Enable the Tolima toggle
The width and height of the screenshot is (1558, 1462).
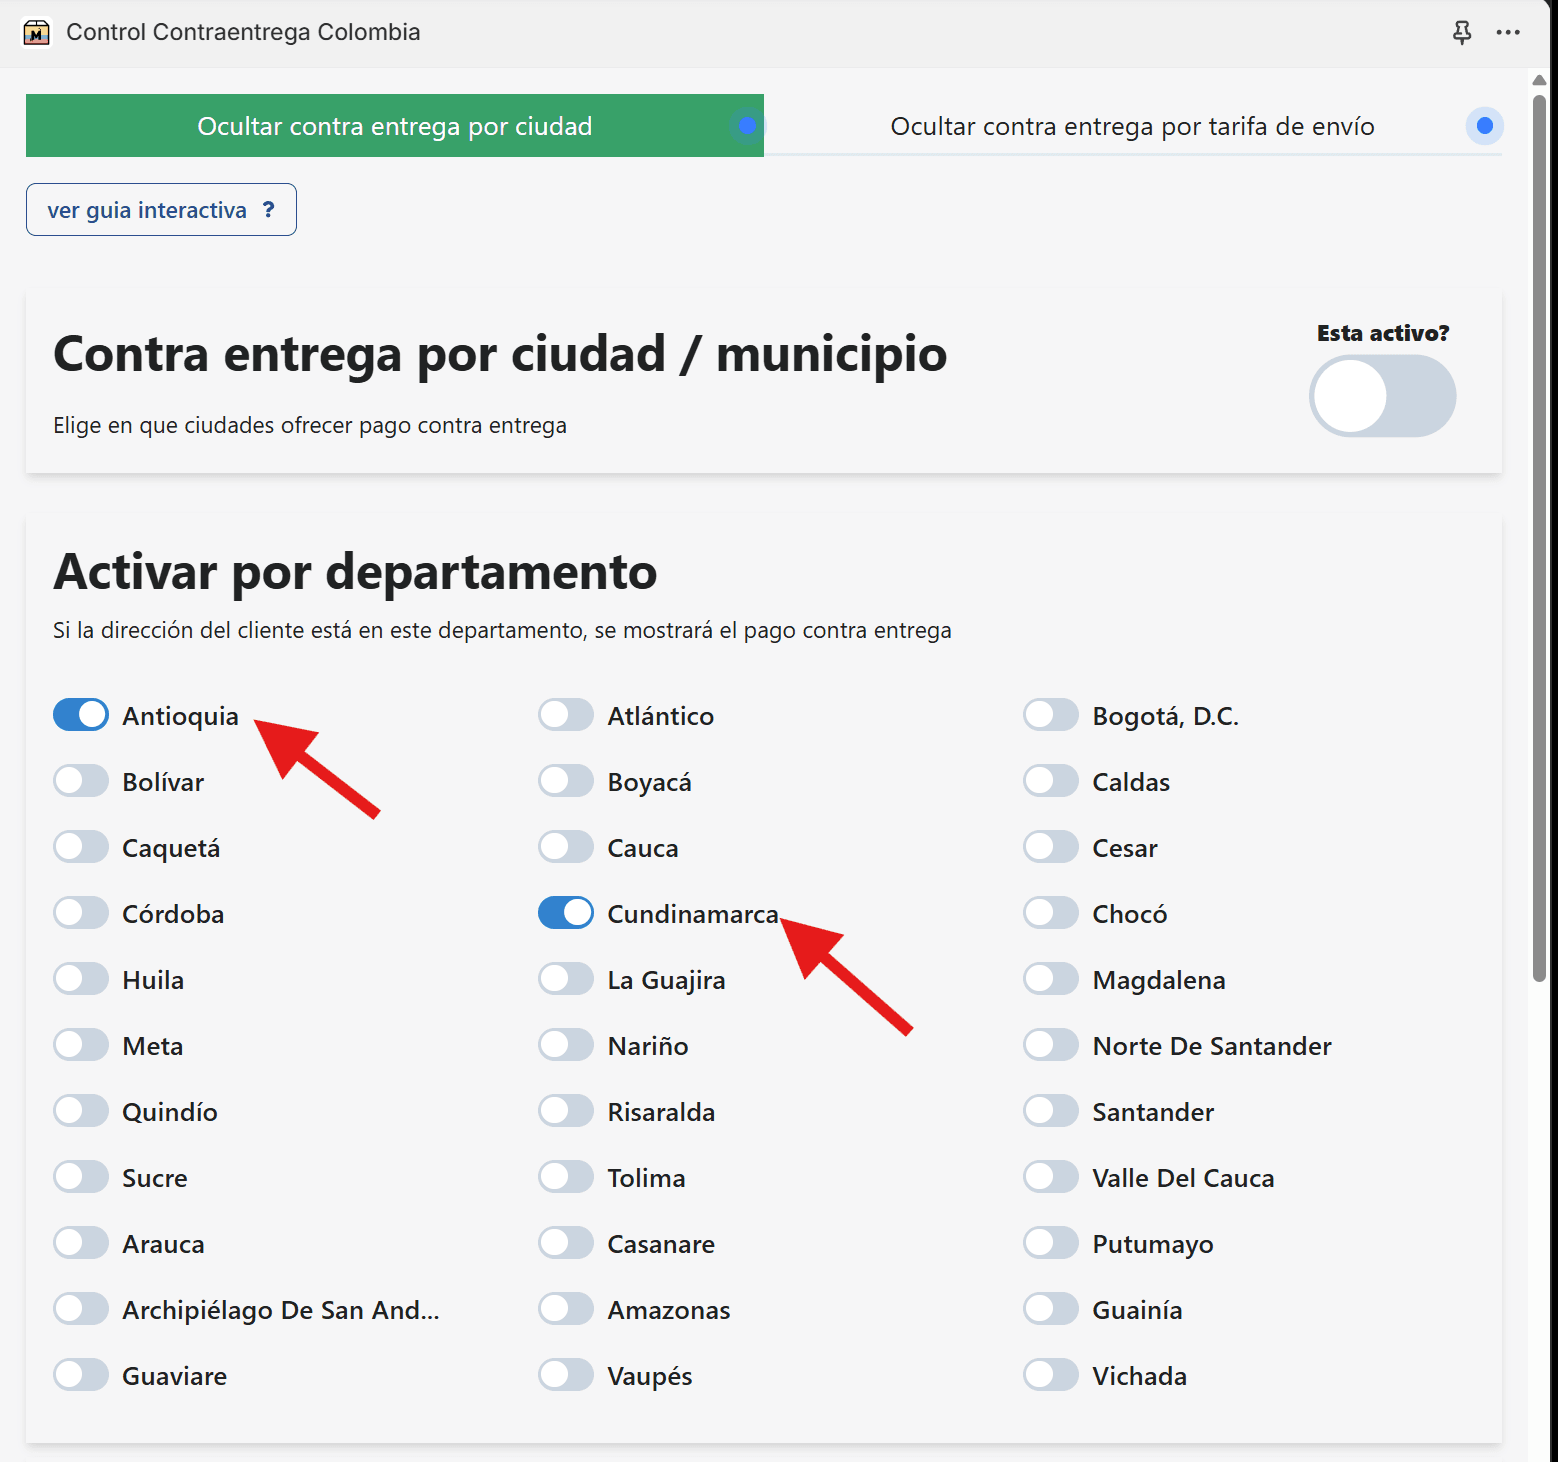[x=566, y=1177]
